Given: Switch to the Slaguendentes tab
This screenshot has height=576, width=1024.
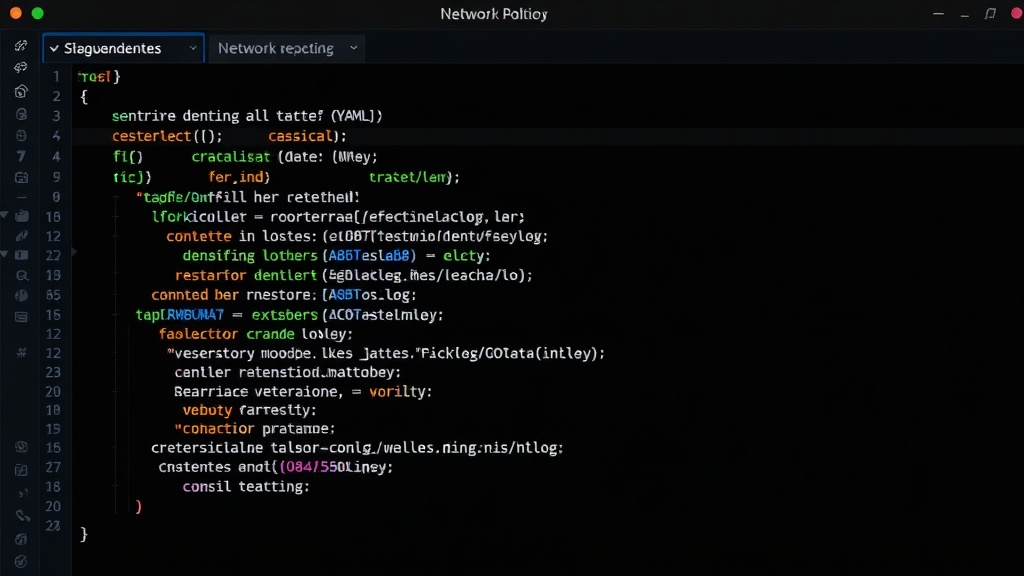Looking at the screenshot, I should pos(123,48).
